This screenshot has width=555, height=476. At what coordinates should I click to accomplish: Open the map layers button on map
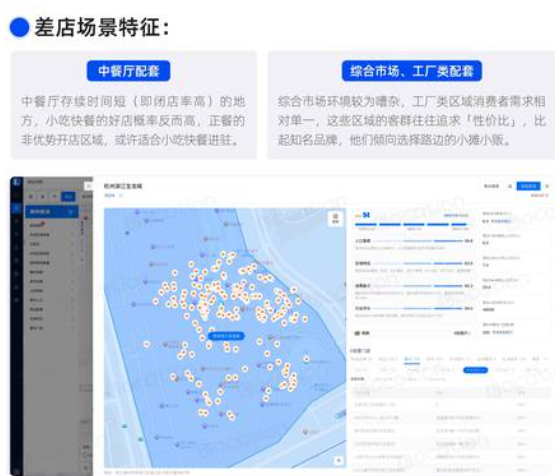coord(335,218)
